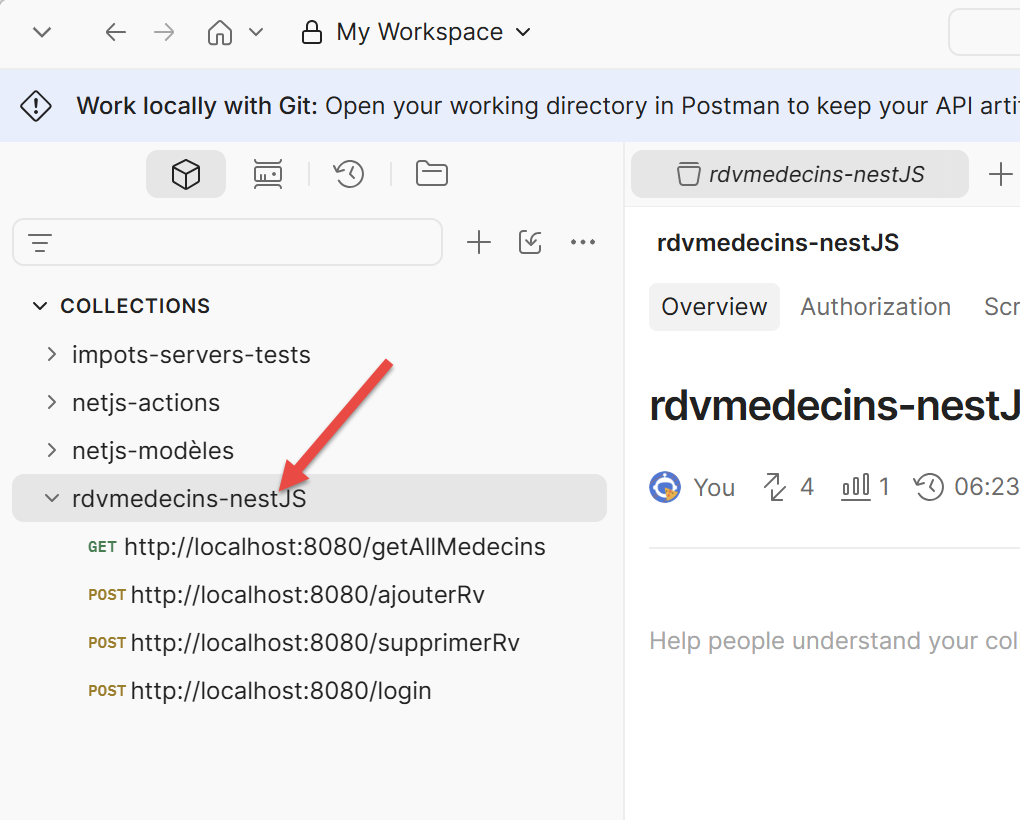Select the netjs-modèles collection name

point(153,451)
